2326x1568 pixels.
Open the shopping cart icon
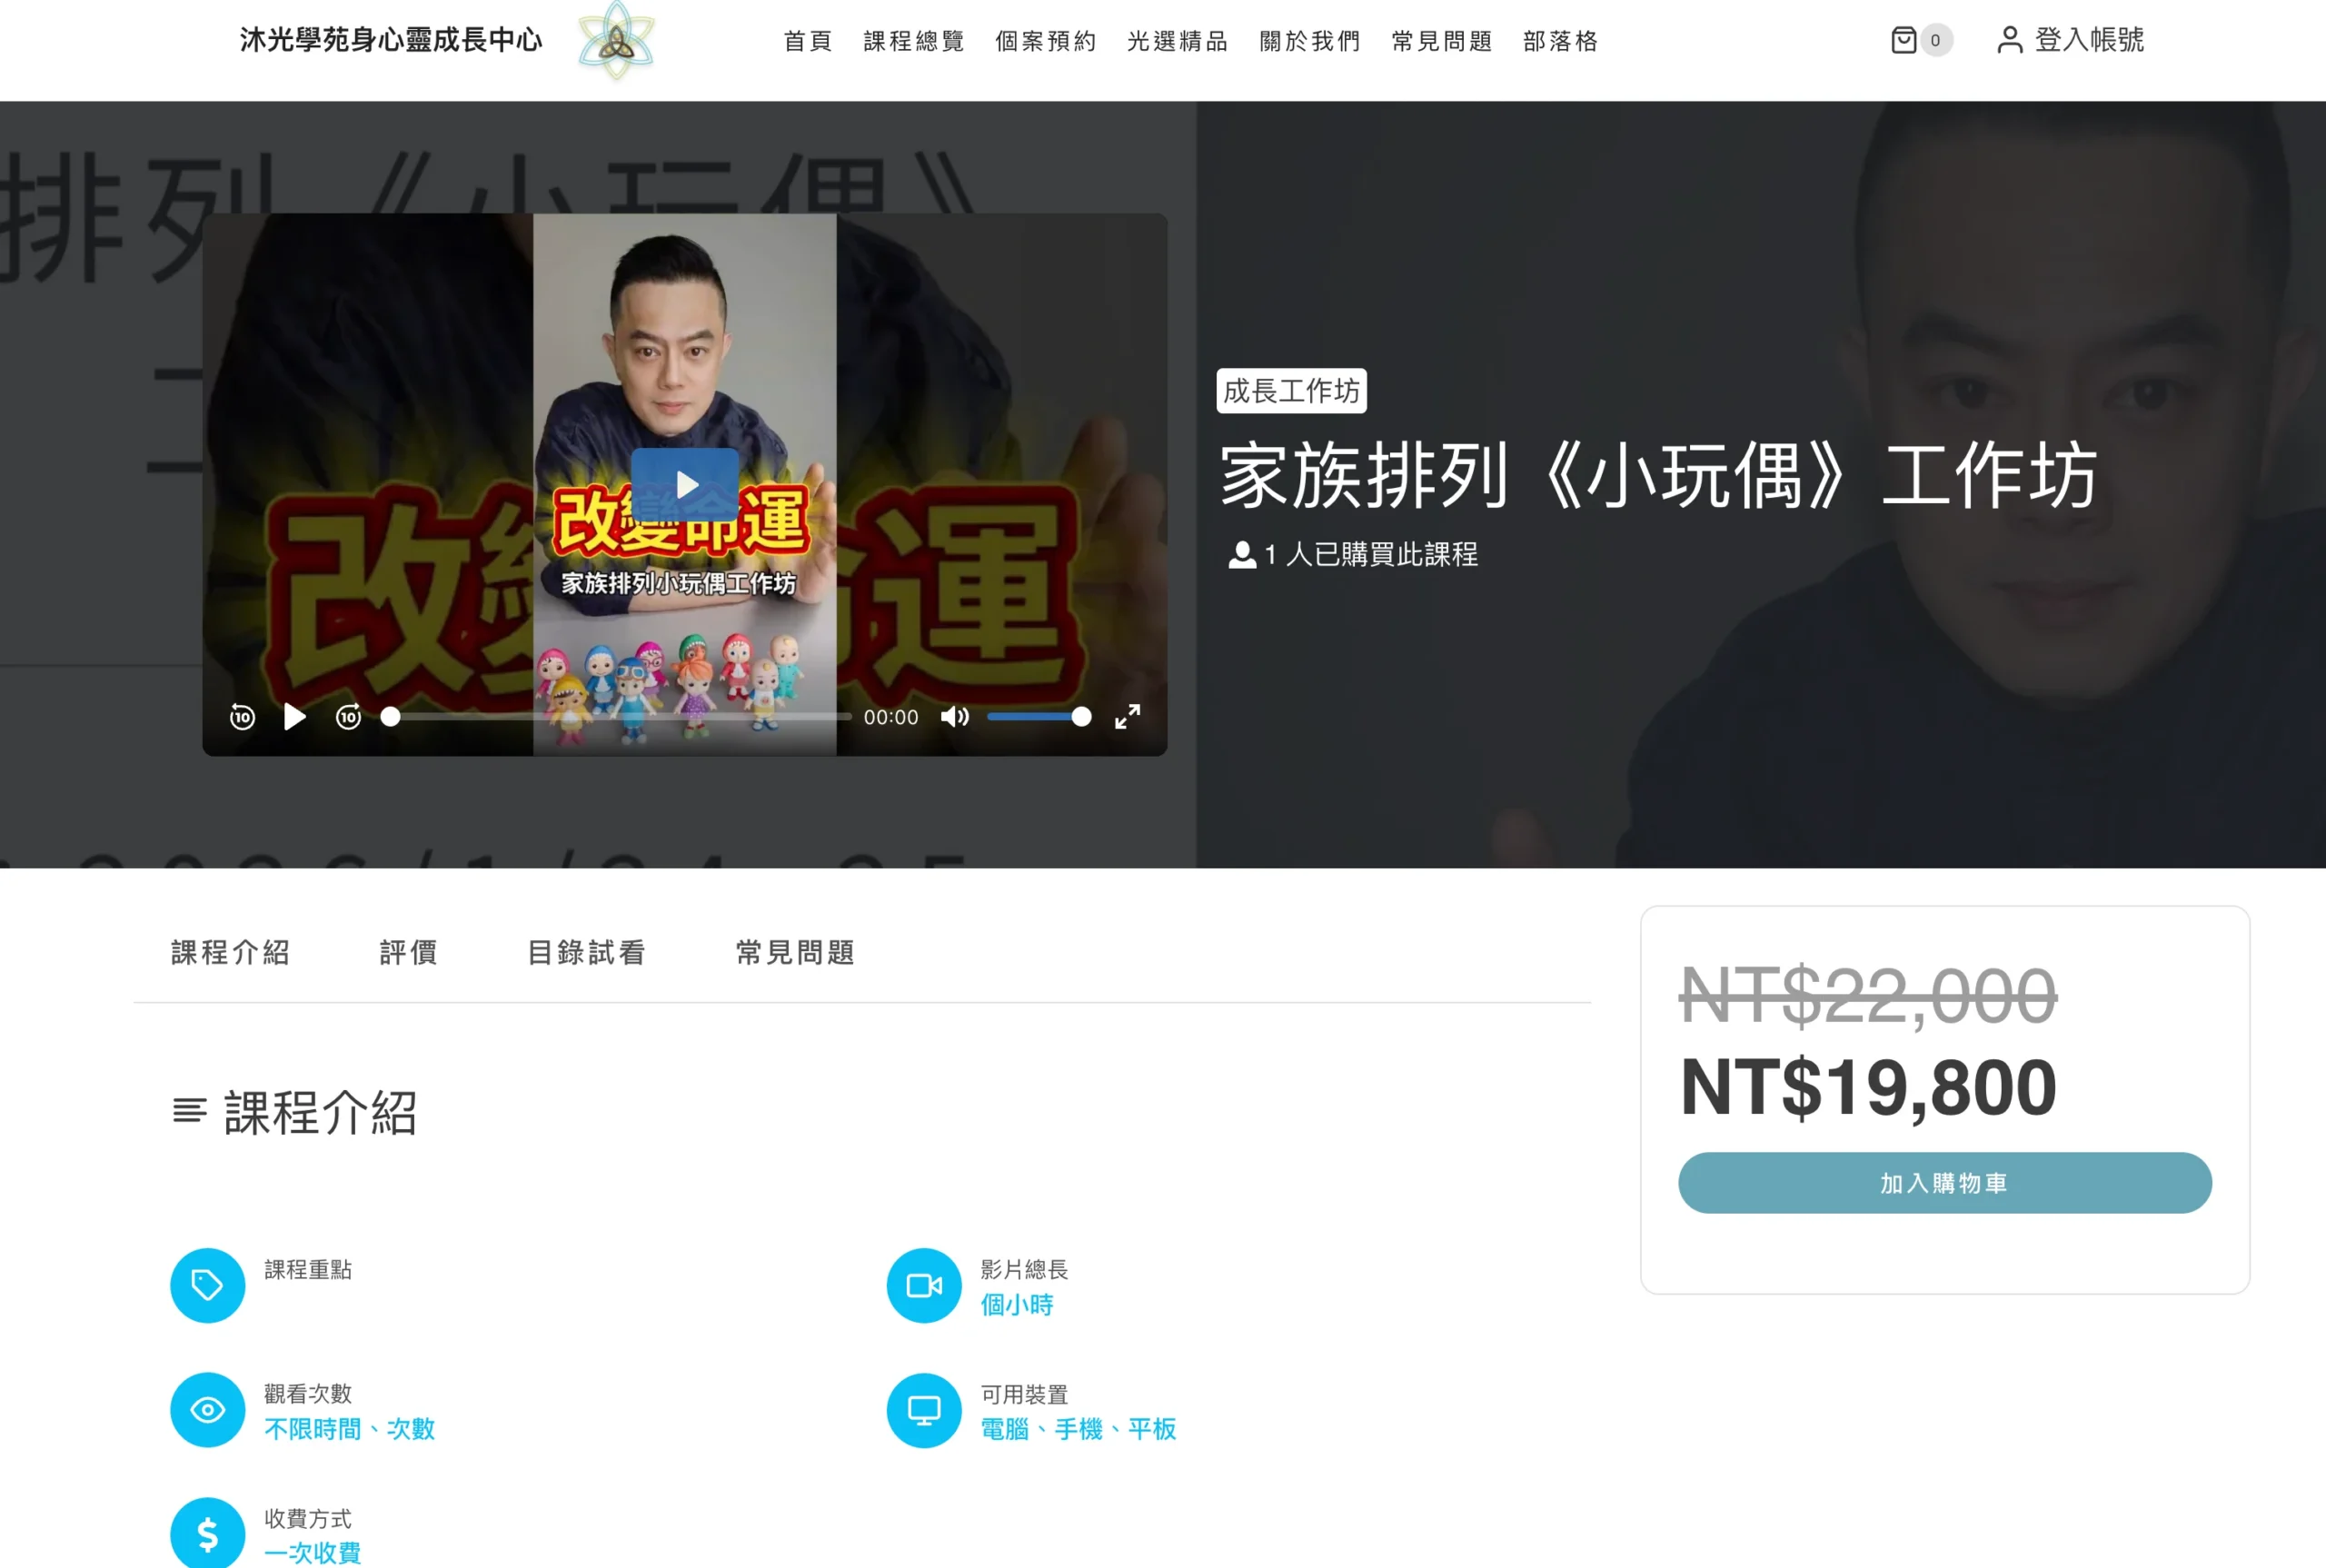point(1903,40)
